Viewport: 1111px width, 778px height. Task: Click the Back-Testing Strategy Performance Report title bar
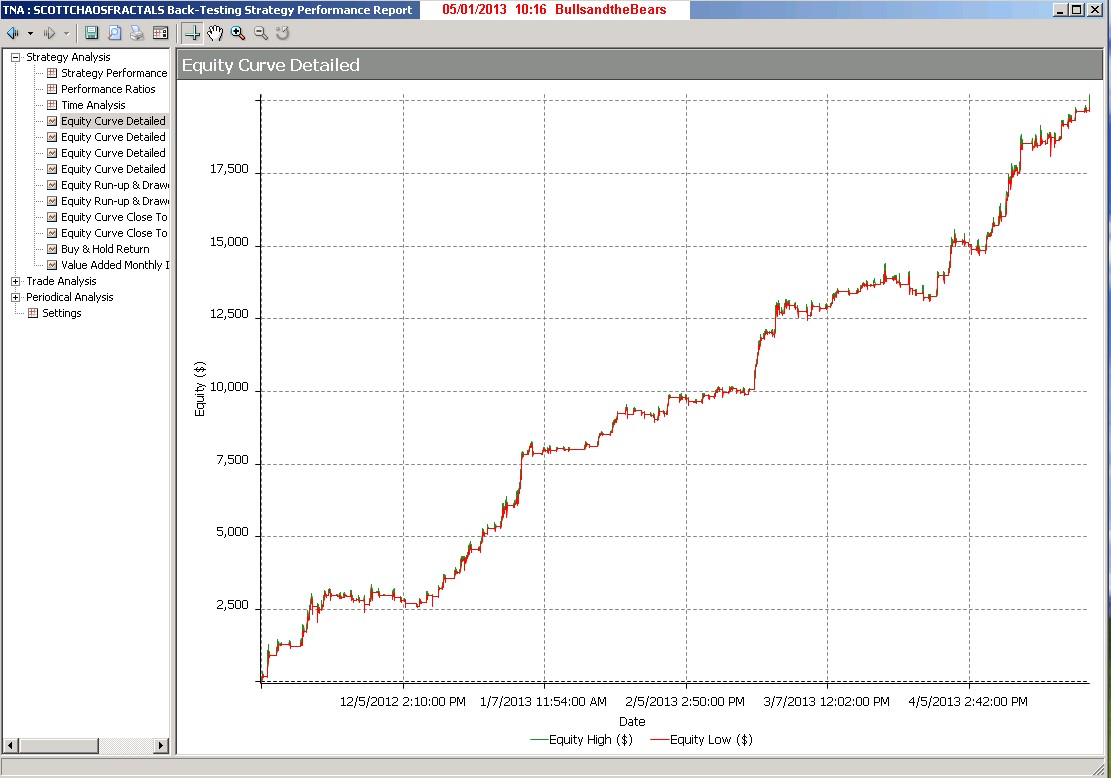pyautogui.click(x=207, y=10)
